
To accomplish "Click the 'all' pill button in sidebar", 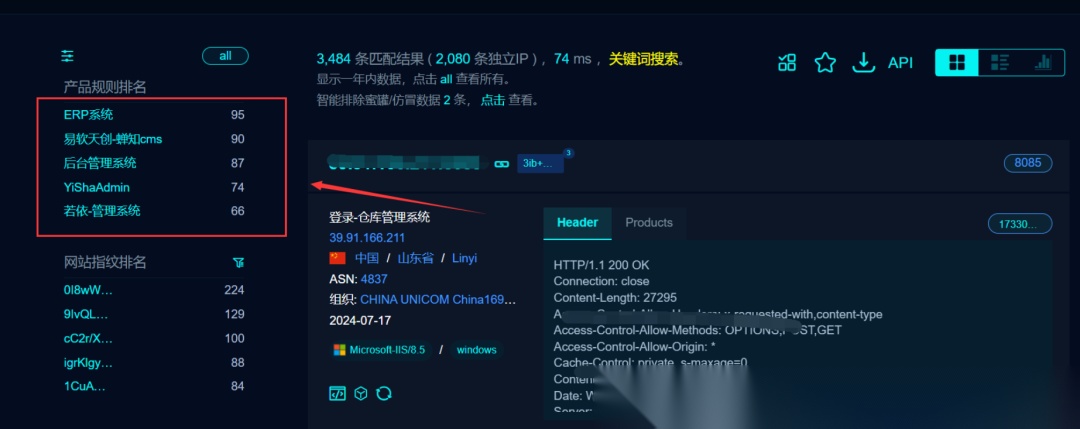I will click(225, 56).
